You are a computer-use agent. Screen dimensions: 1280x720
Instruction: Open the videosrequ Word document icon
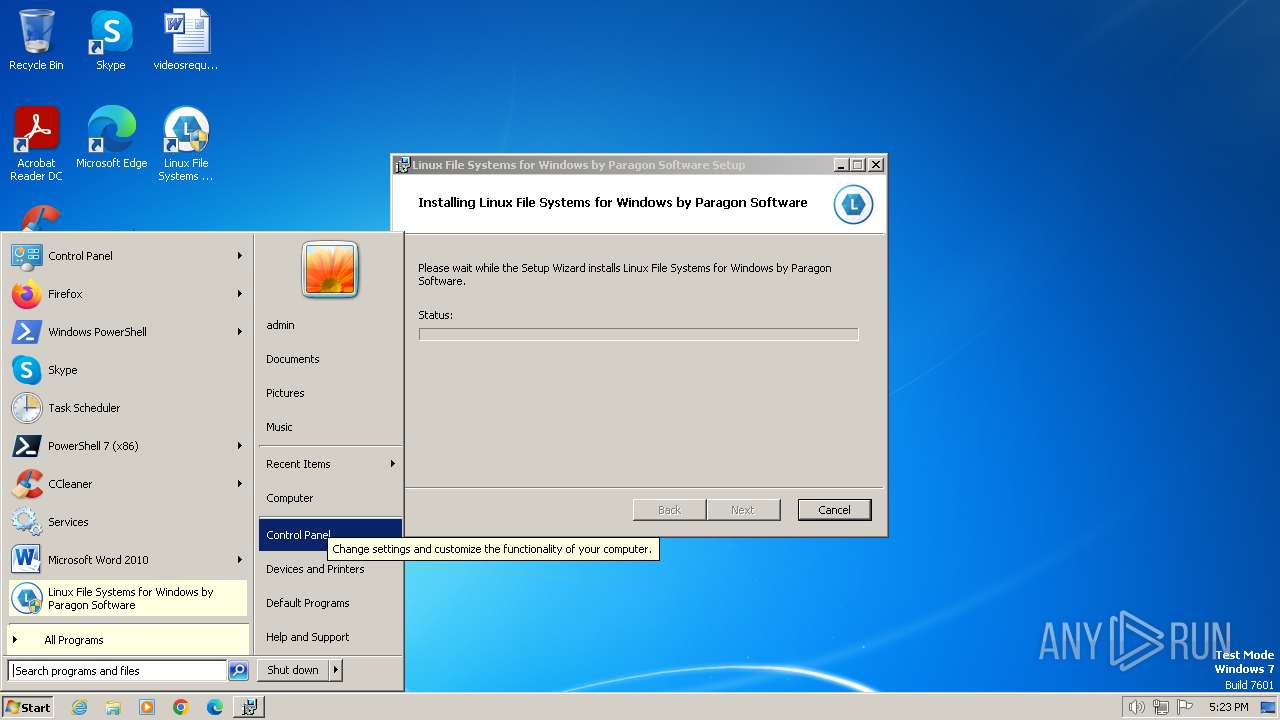click(186, 40)
